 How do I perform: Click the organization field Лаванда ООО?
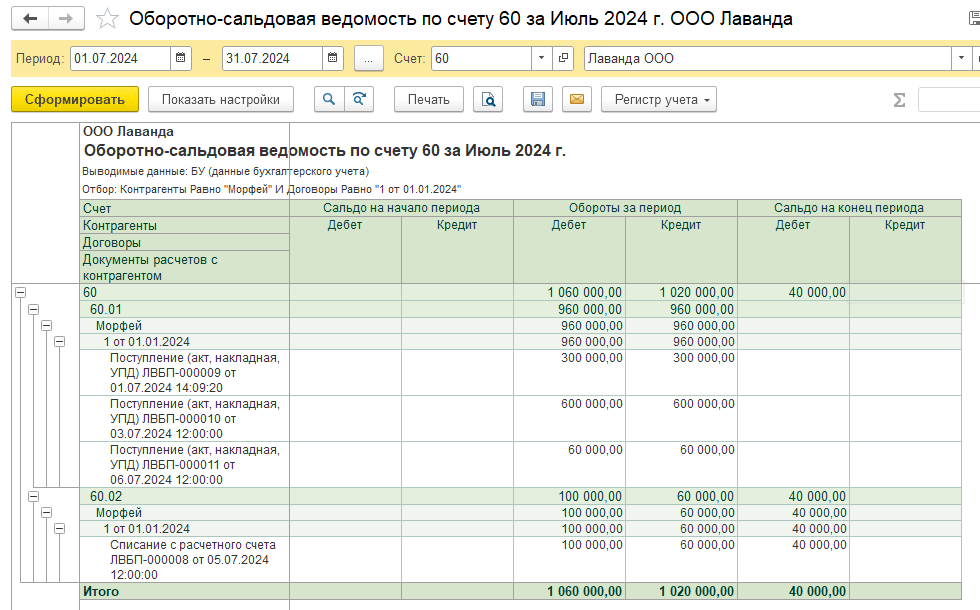[x=768, y=58]
